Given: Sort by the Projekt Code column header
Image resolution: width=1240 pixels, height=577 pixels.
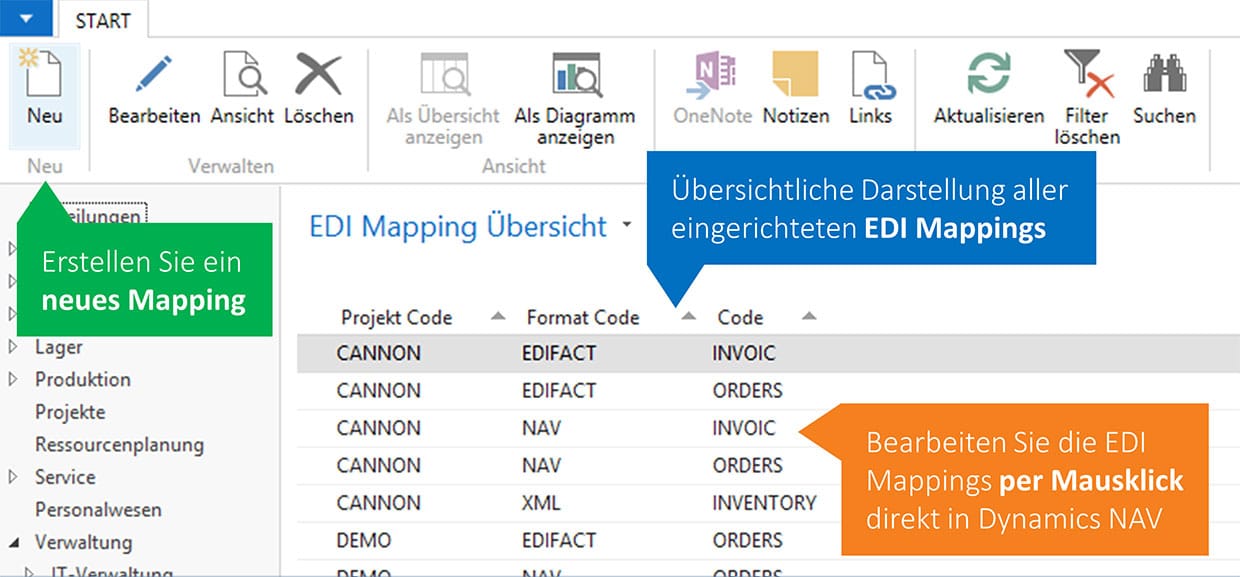Looking at the screenshot, I should 396,318.
